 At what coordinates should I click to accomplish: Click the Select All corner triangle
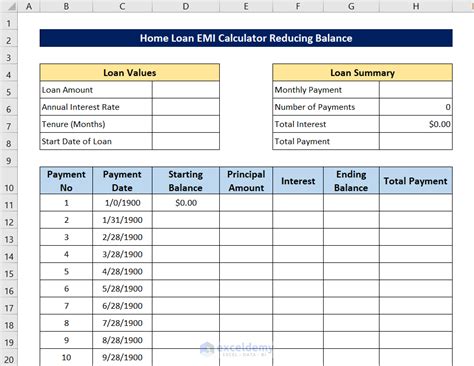12,6
